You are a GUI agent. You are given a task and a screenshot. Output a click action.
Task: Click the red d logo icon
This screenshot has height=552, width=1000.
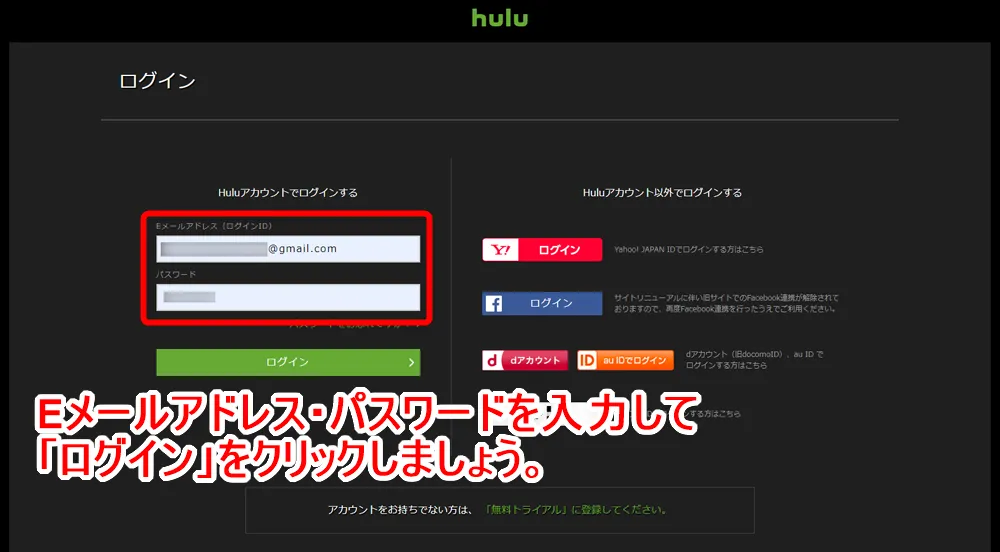point(492,360)
